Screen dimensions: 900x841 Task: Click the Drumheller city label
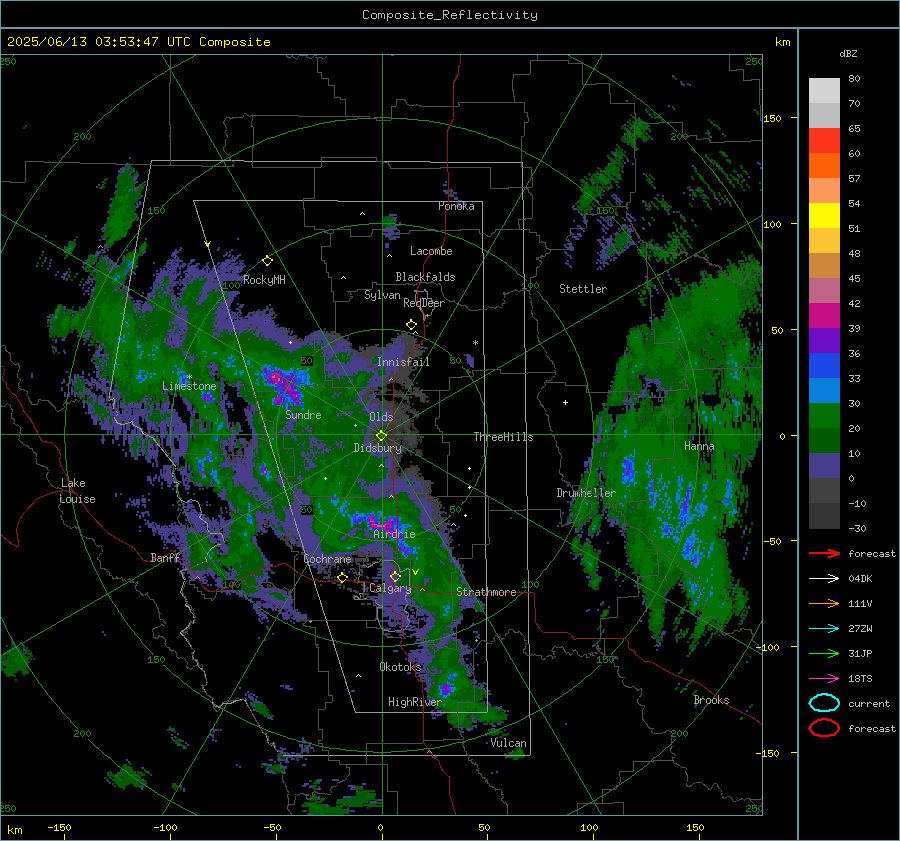tap(586, 493)
